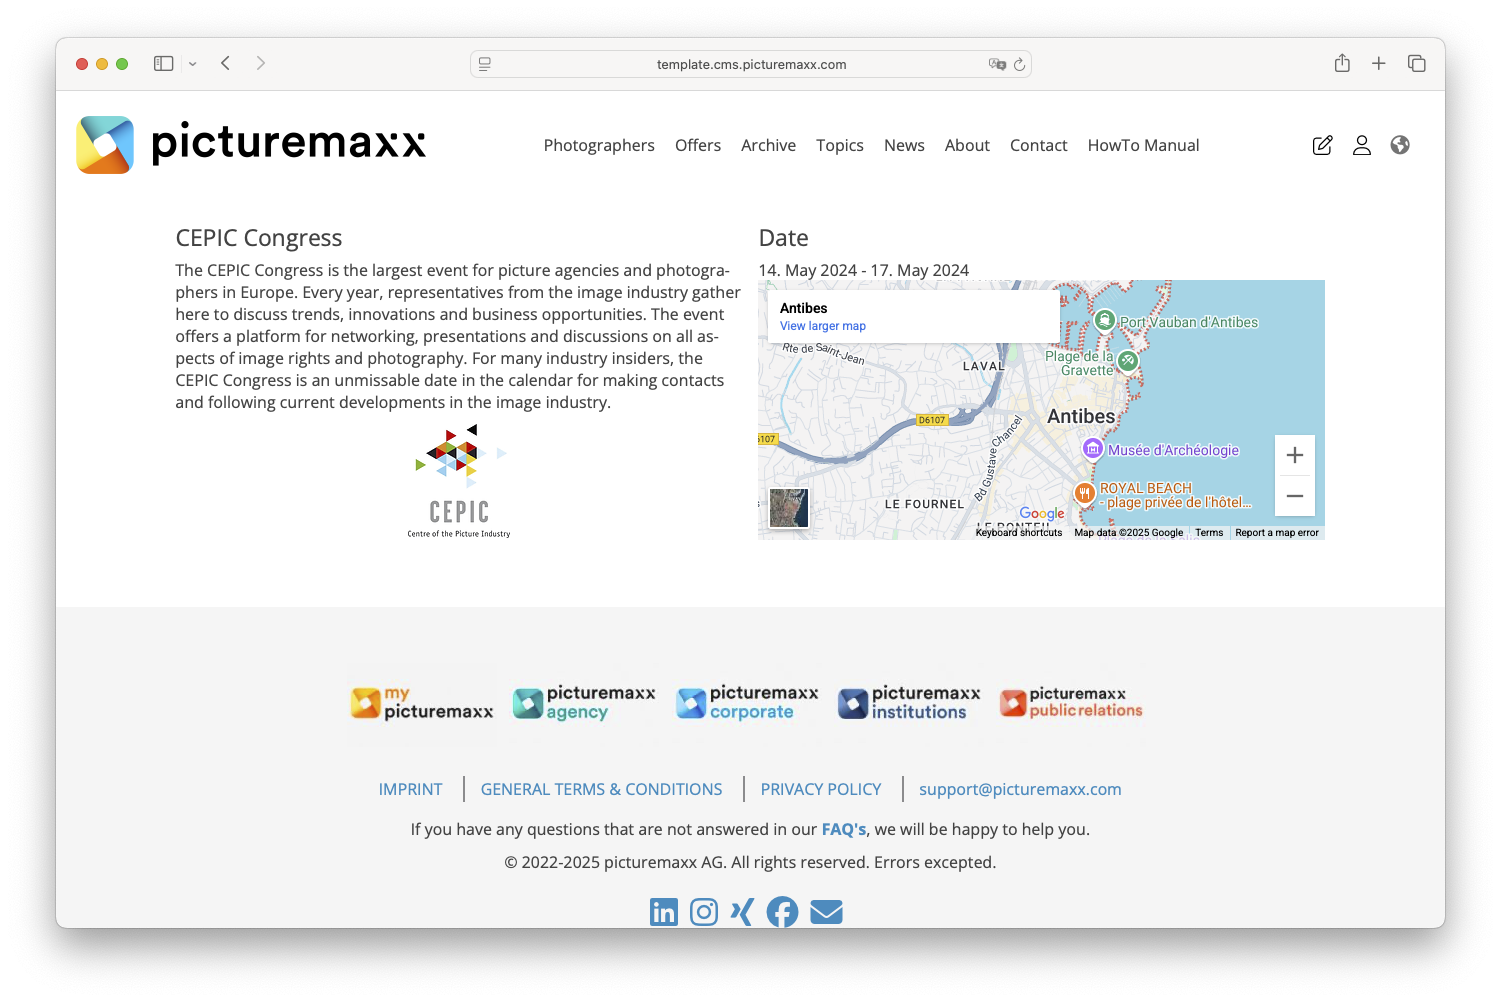
Task: Open the edit pencil icon in the header
Action: (x=1322, y=145)
